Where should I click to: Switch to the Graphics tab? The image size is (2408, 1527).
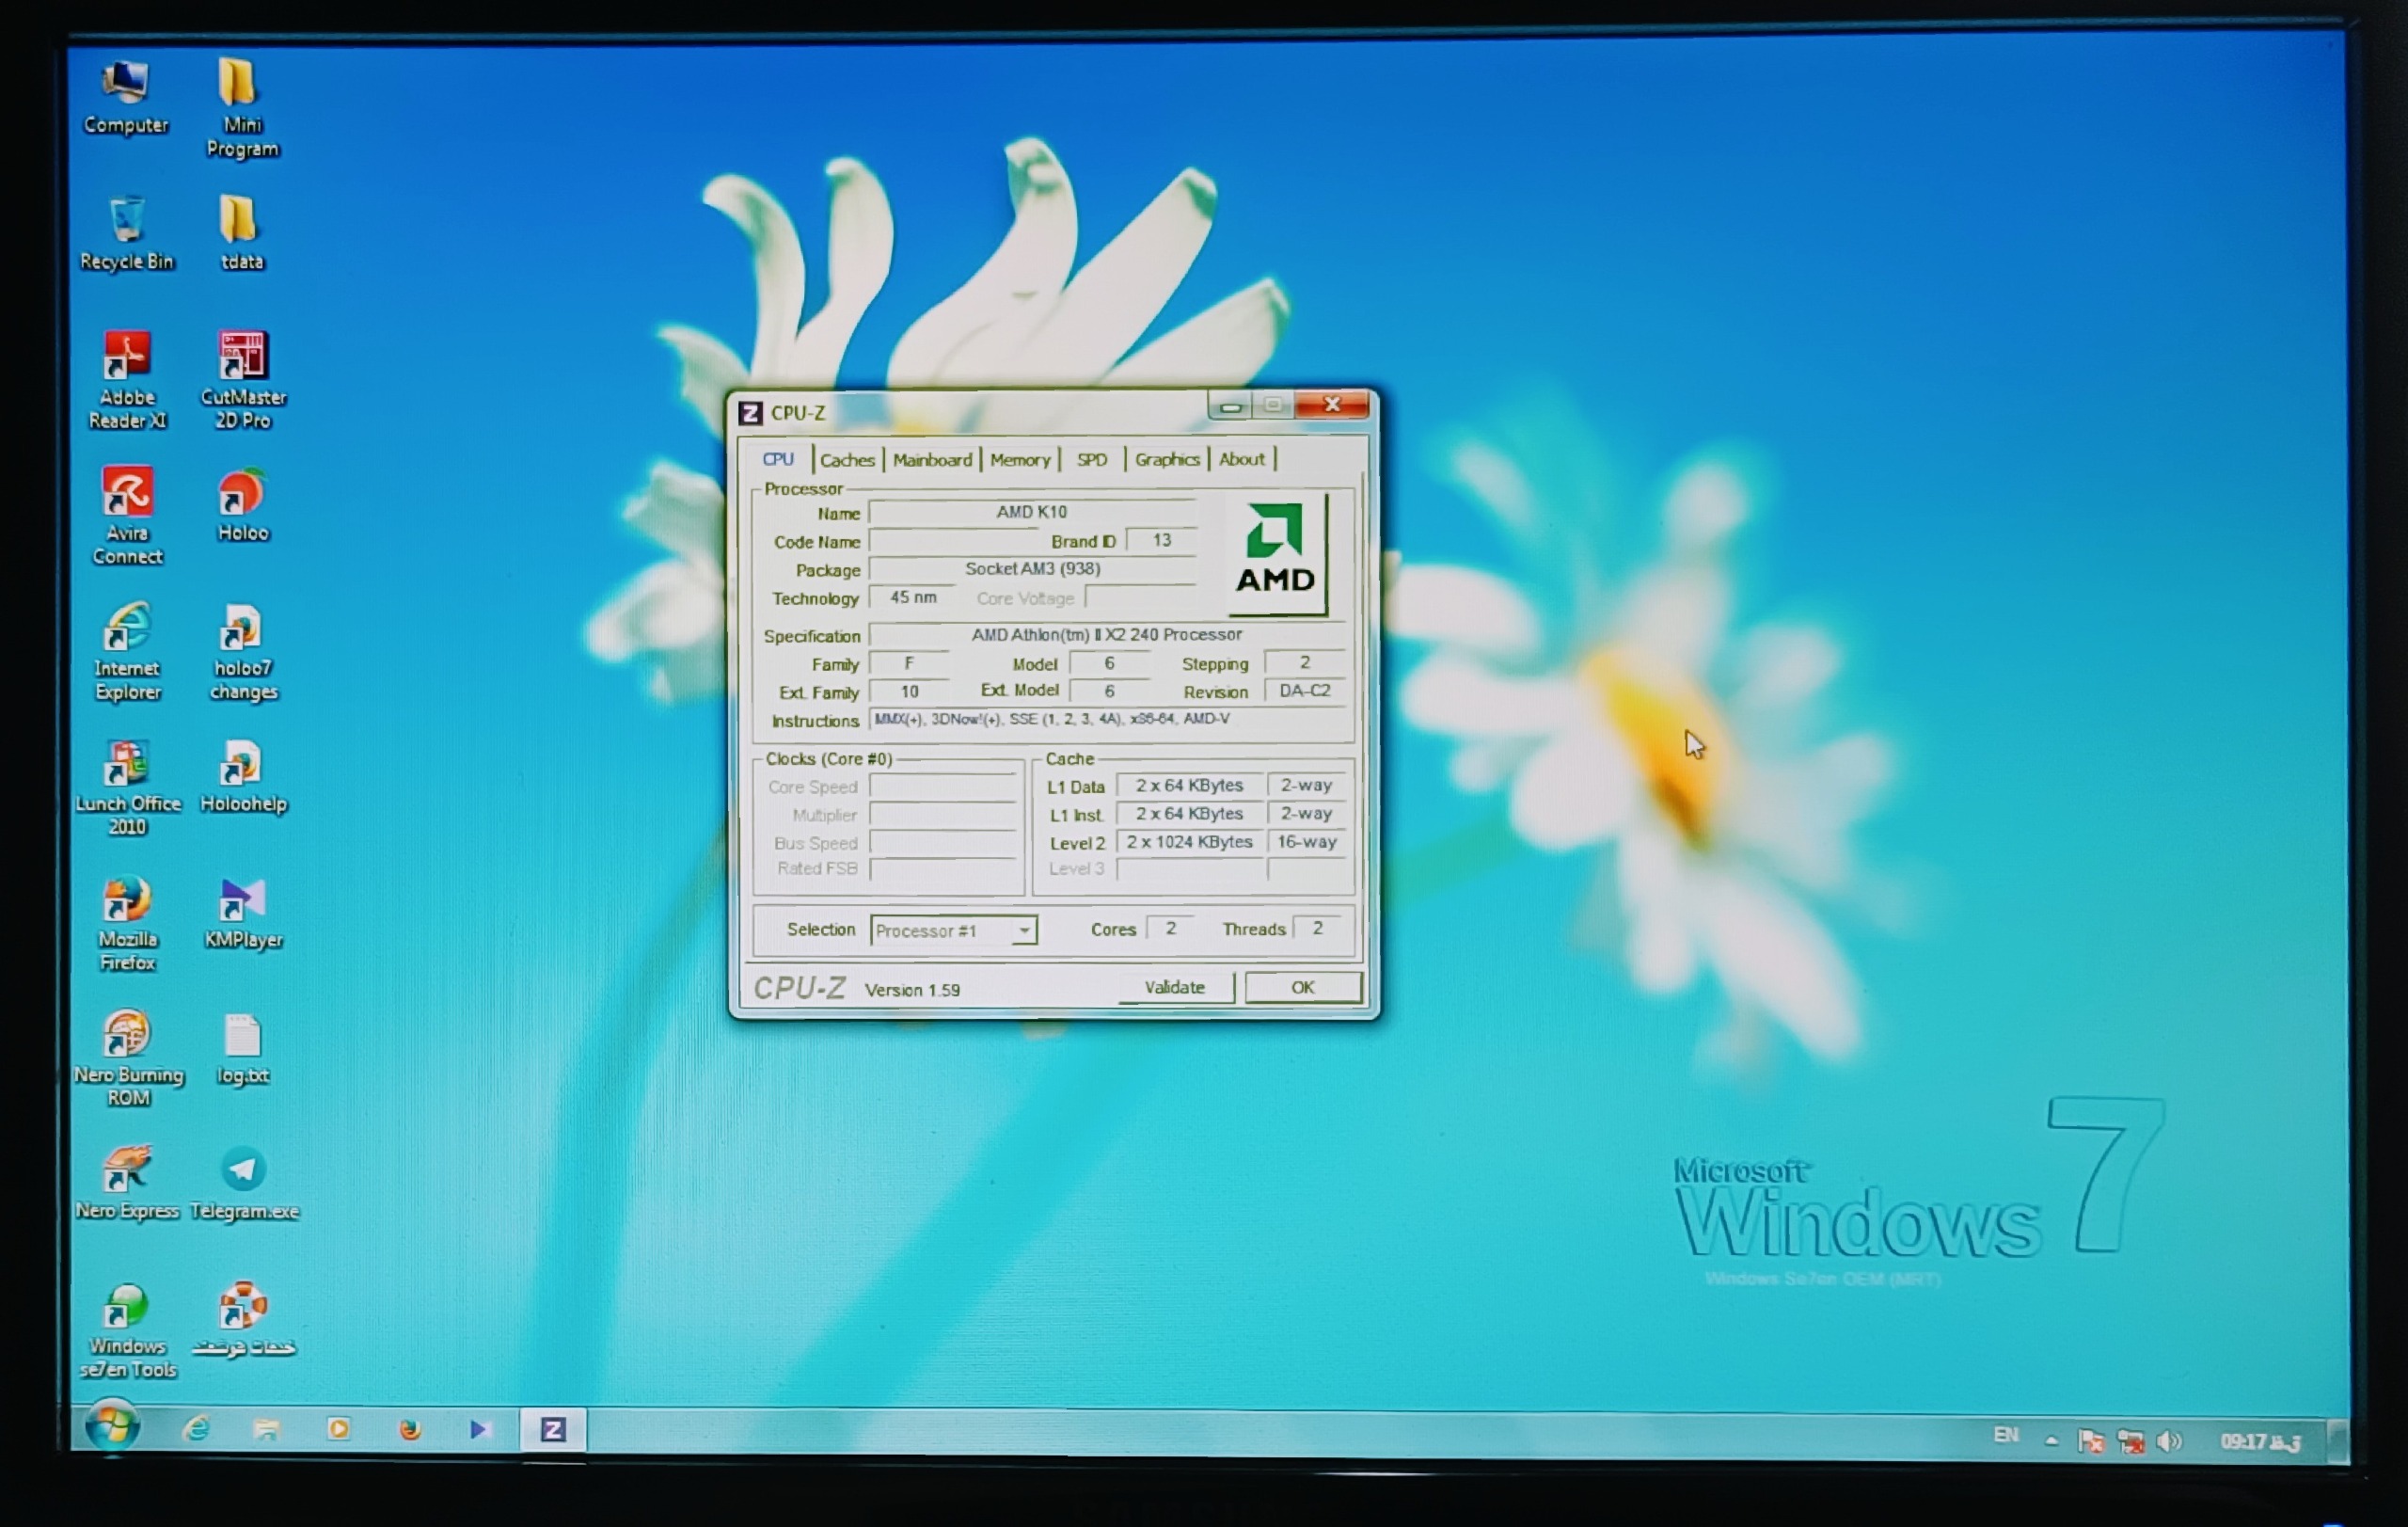click(x=1167, y=459)
